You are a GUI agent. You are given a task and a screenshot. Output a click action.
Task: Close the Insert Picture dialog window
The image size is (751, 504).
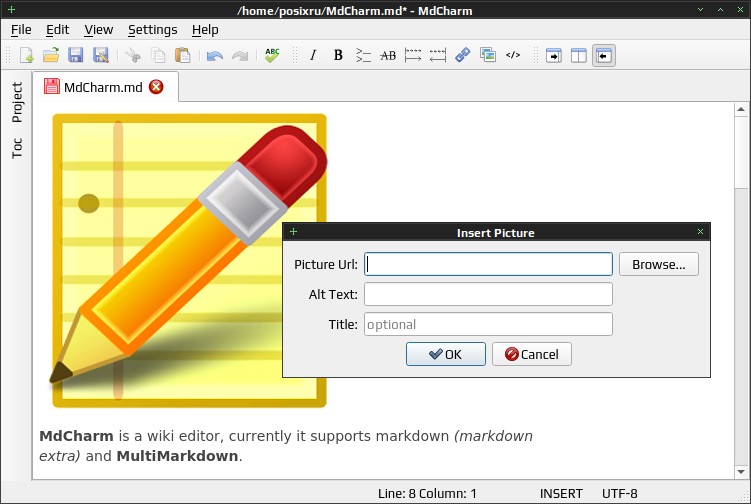tap(700, 232)
